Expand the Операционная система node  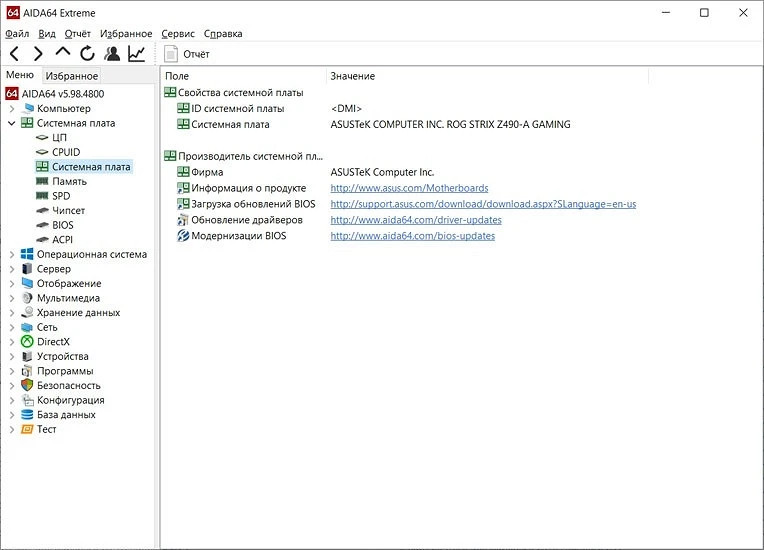pyautogui.click(x=11, y=254)
